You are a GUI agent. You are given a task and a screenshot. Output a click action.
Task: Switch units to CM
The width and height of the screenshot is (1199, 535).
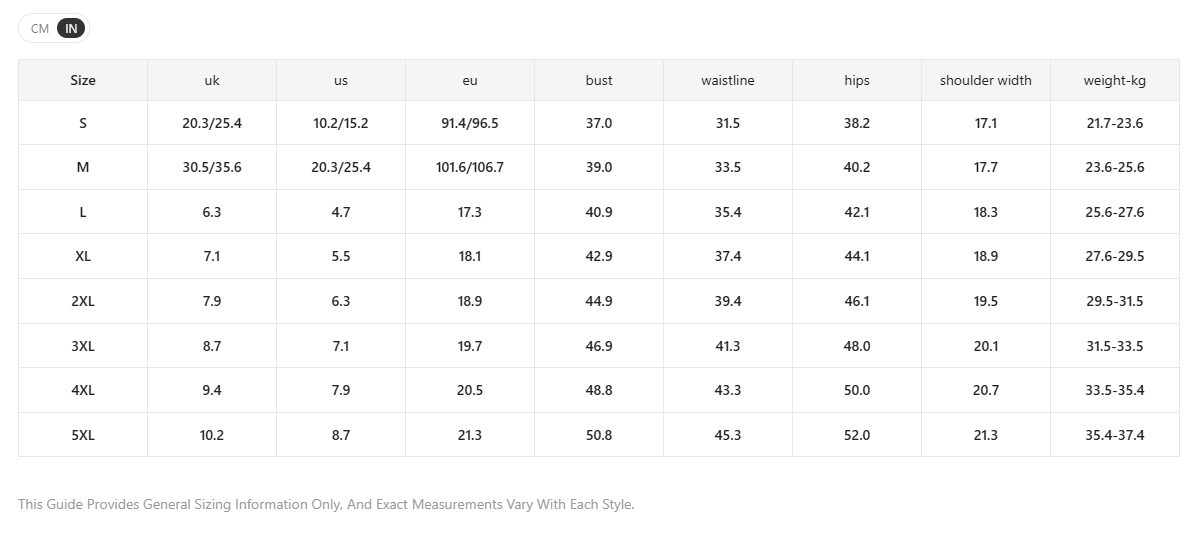tap(40, 29)
